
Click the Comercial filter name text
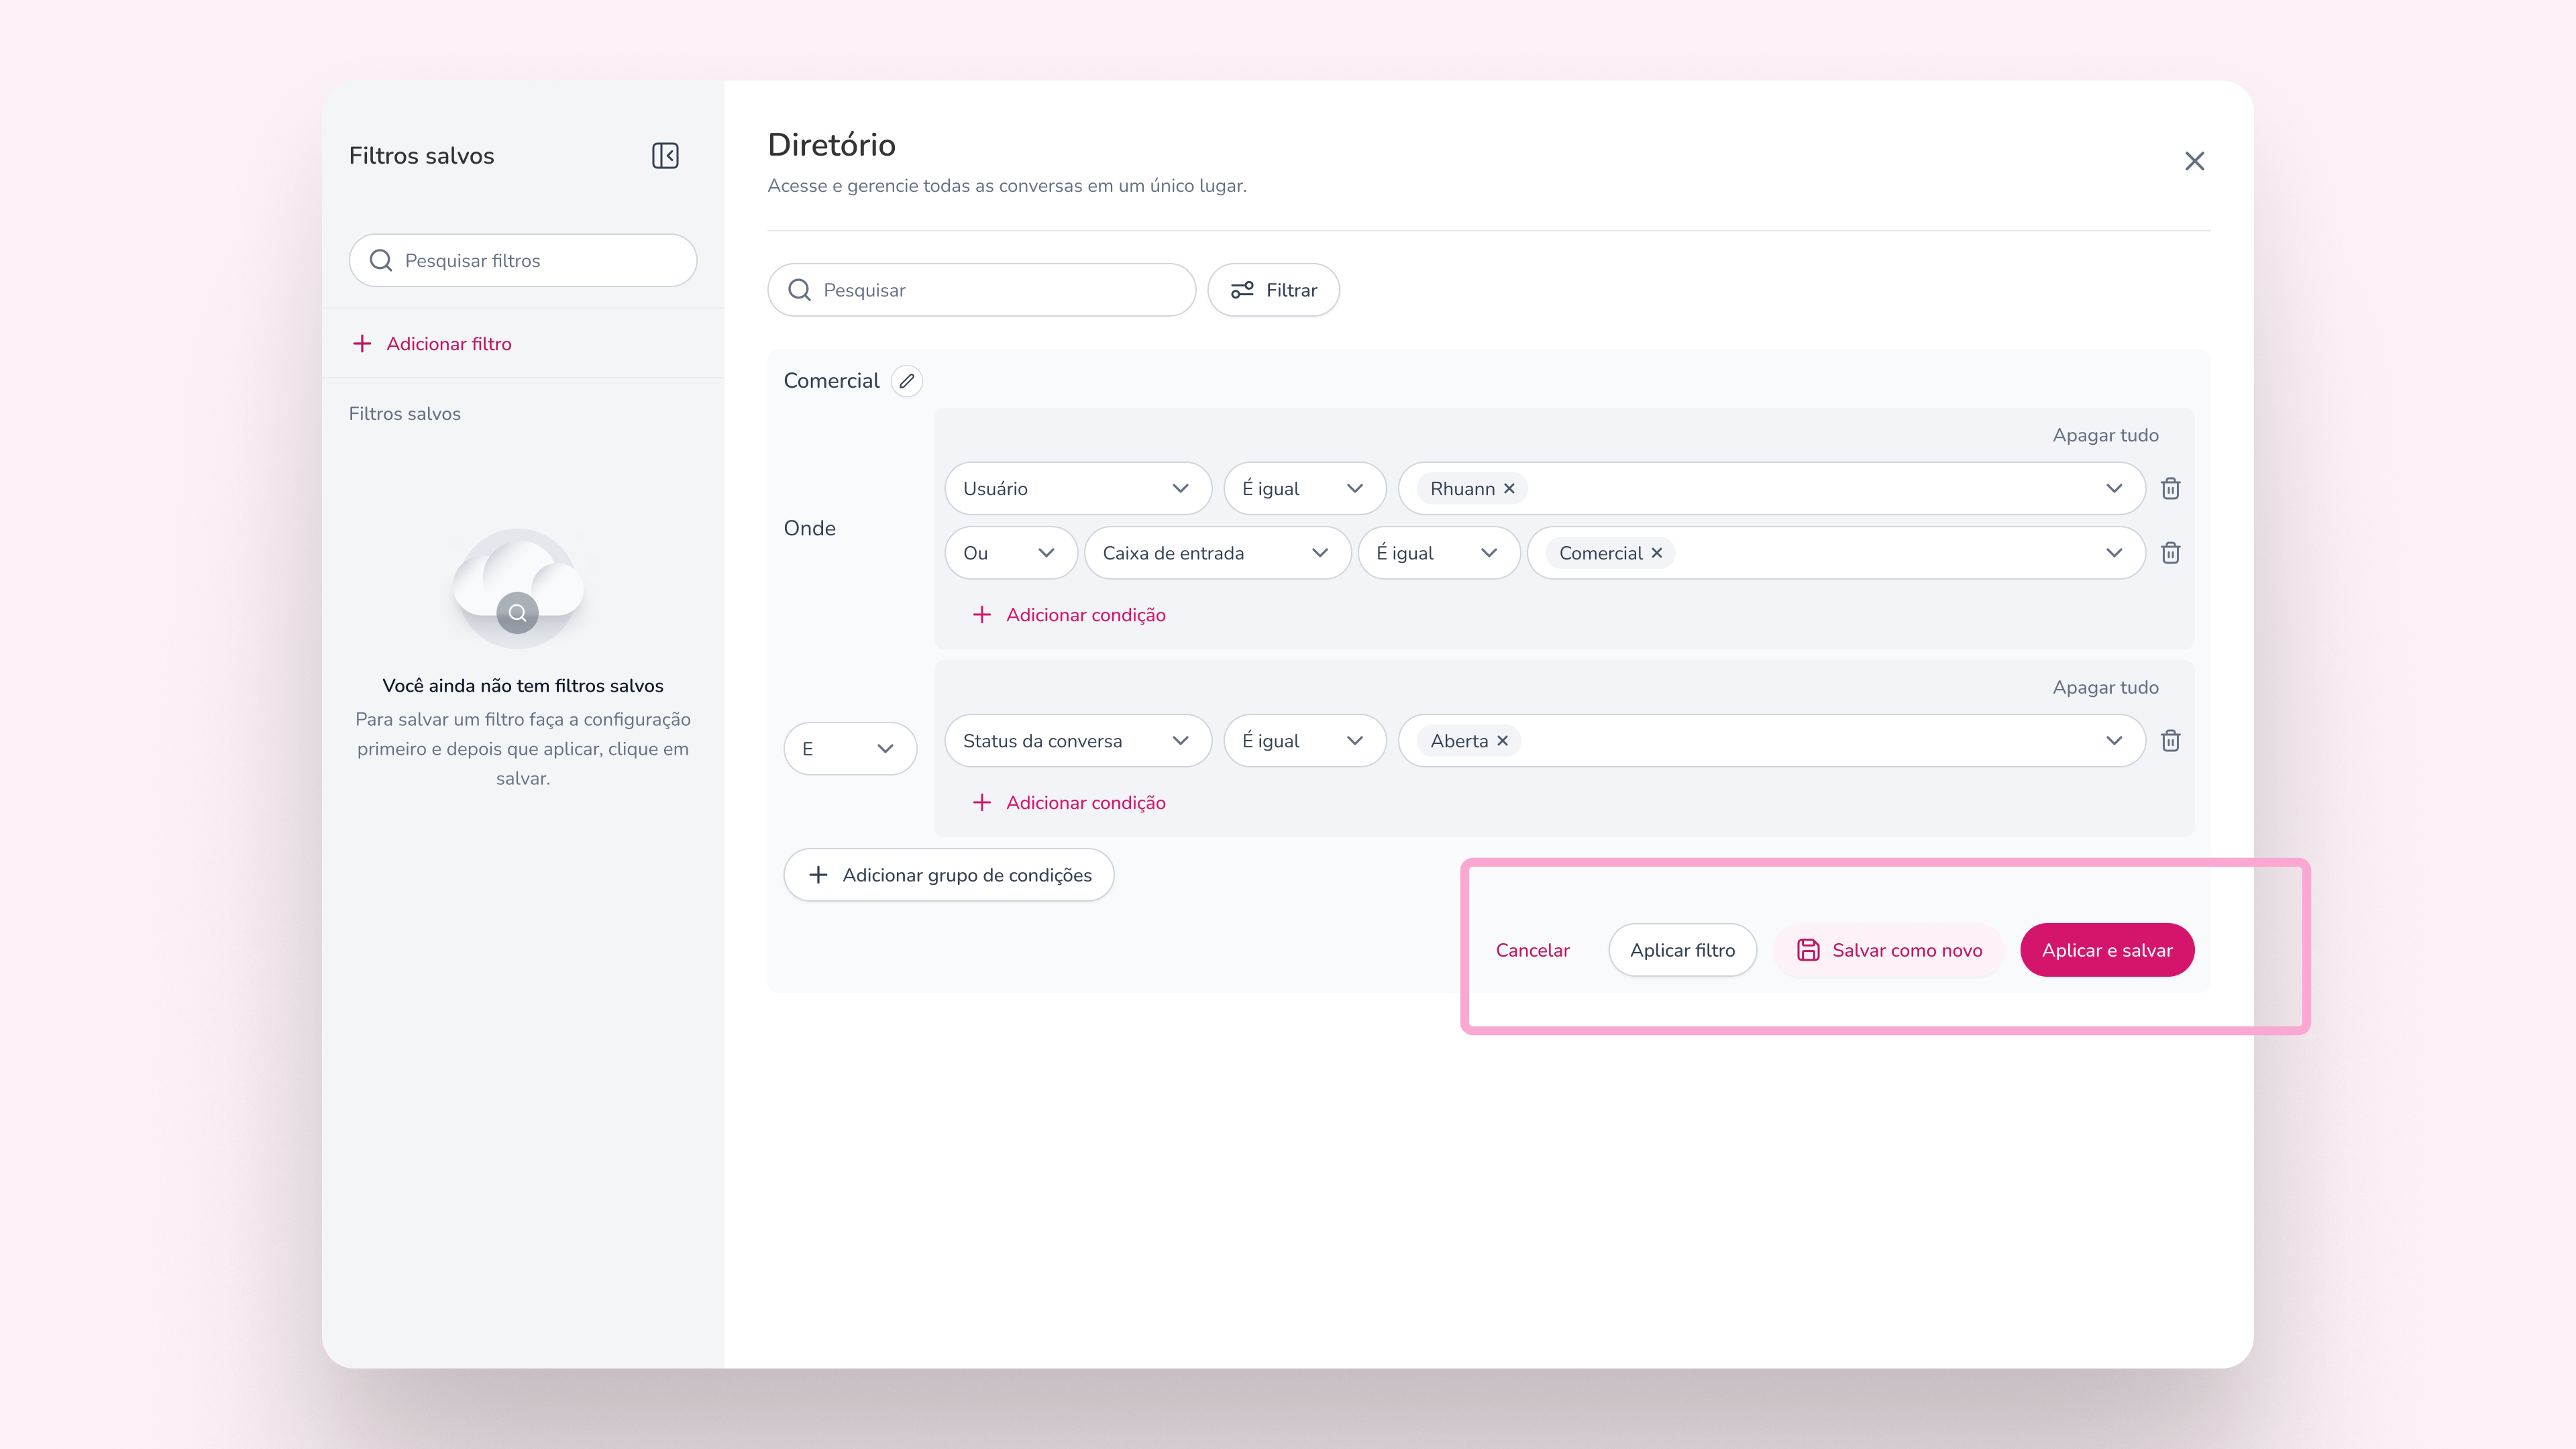coord(831,381)
